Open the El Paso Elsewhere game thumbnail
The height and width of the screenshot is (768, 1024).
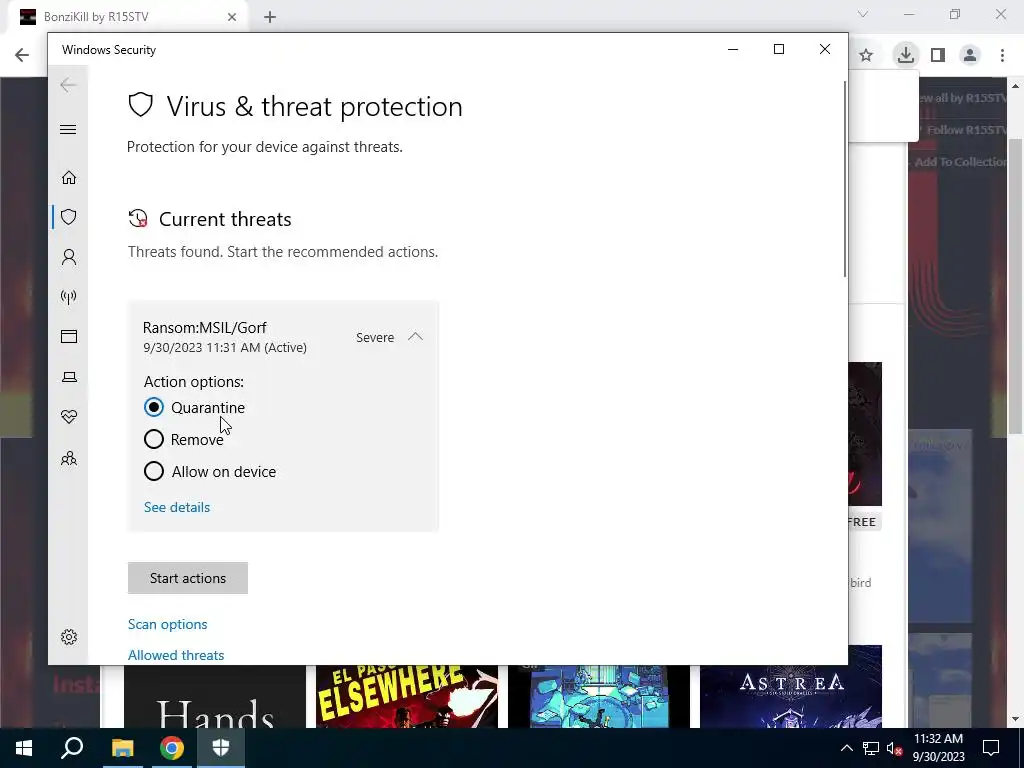407,696
